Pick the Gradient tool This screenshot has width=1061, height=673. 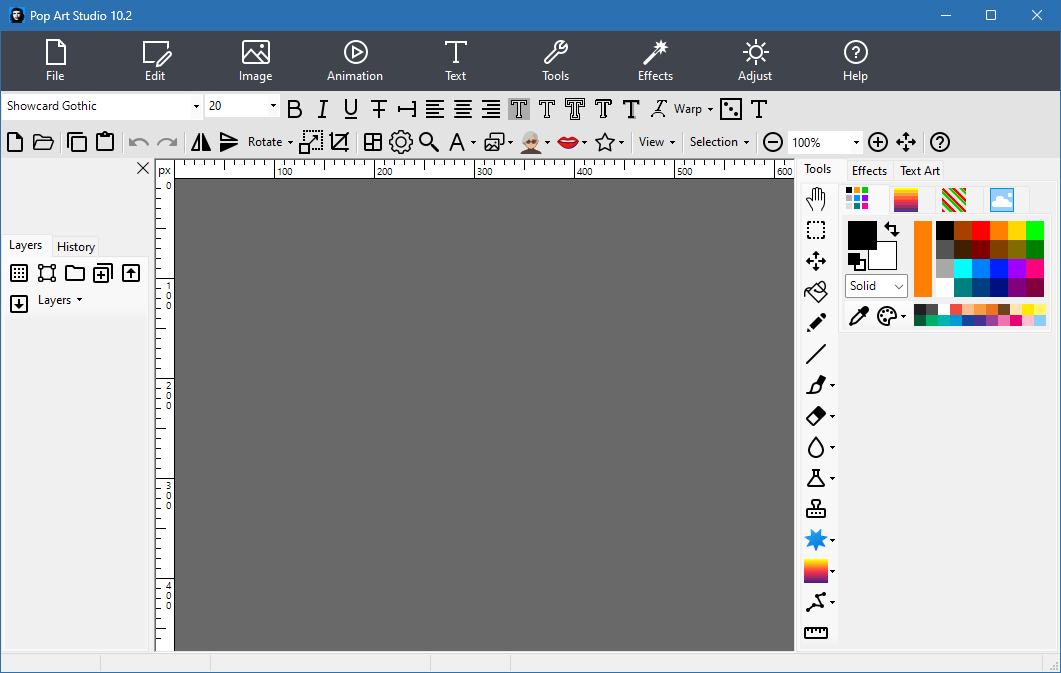pos(816,571)
